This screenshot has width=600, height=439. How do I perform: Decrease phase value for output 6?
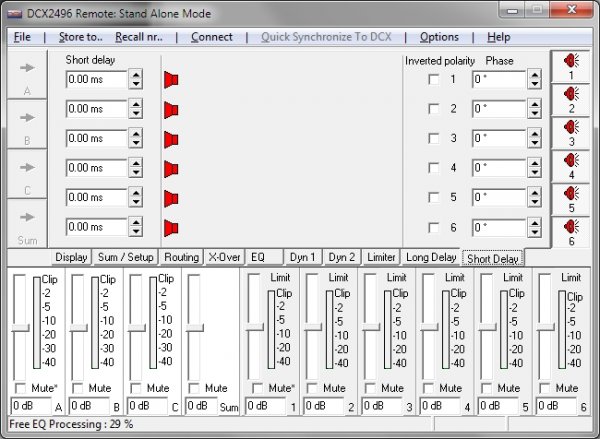(x=535, y=232)
